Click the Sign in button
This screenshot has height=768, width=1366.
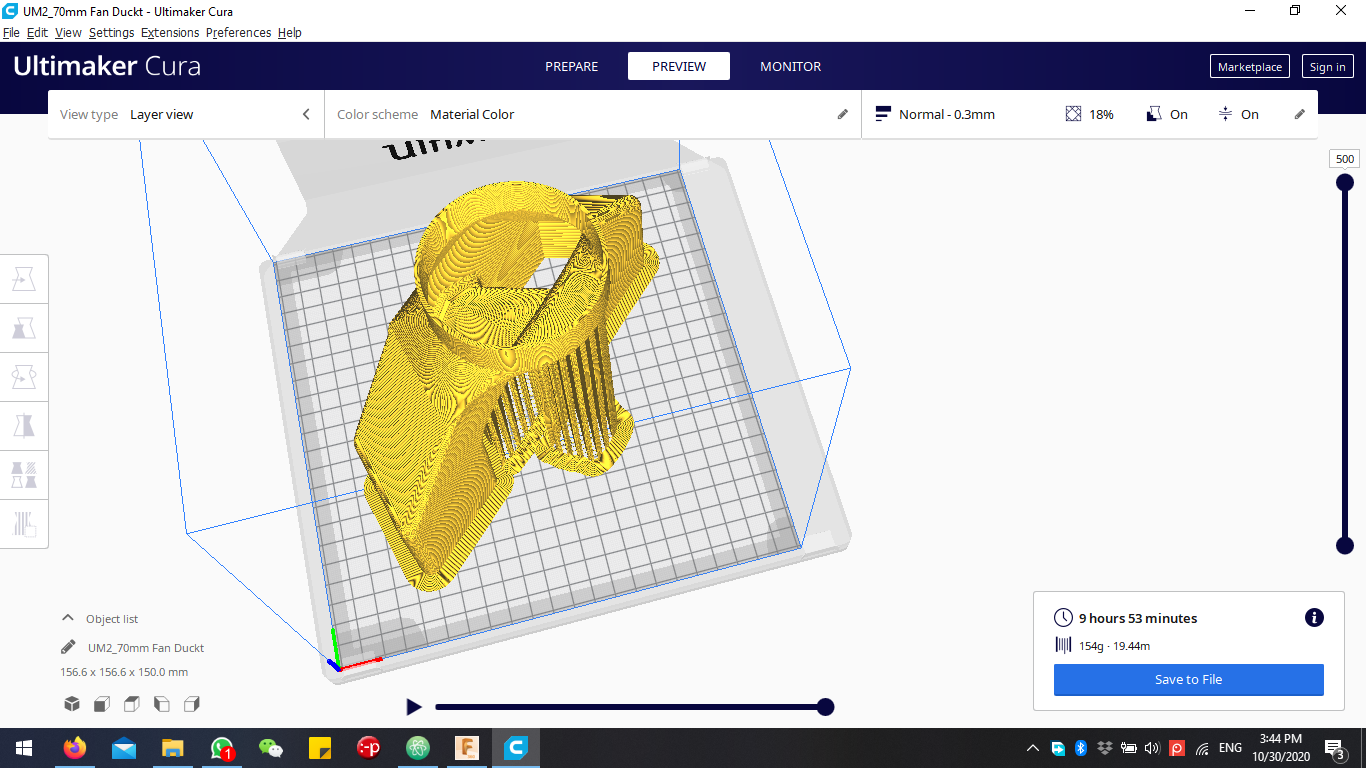pyautogui.click(x=1327, y=66)
